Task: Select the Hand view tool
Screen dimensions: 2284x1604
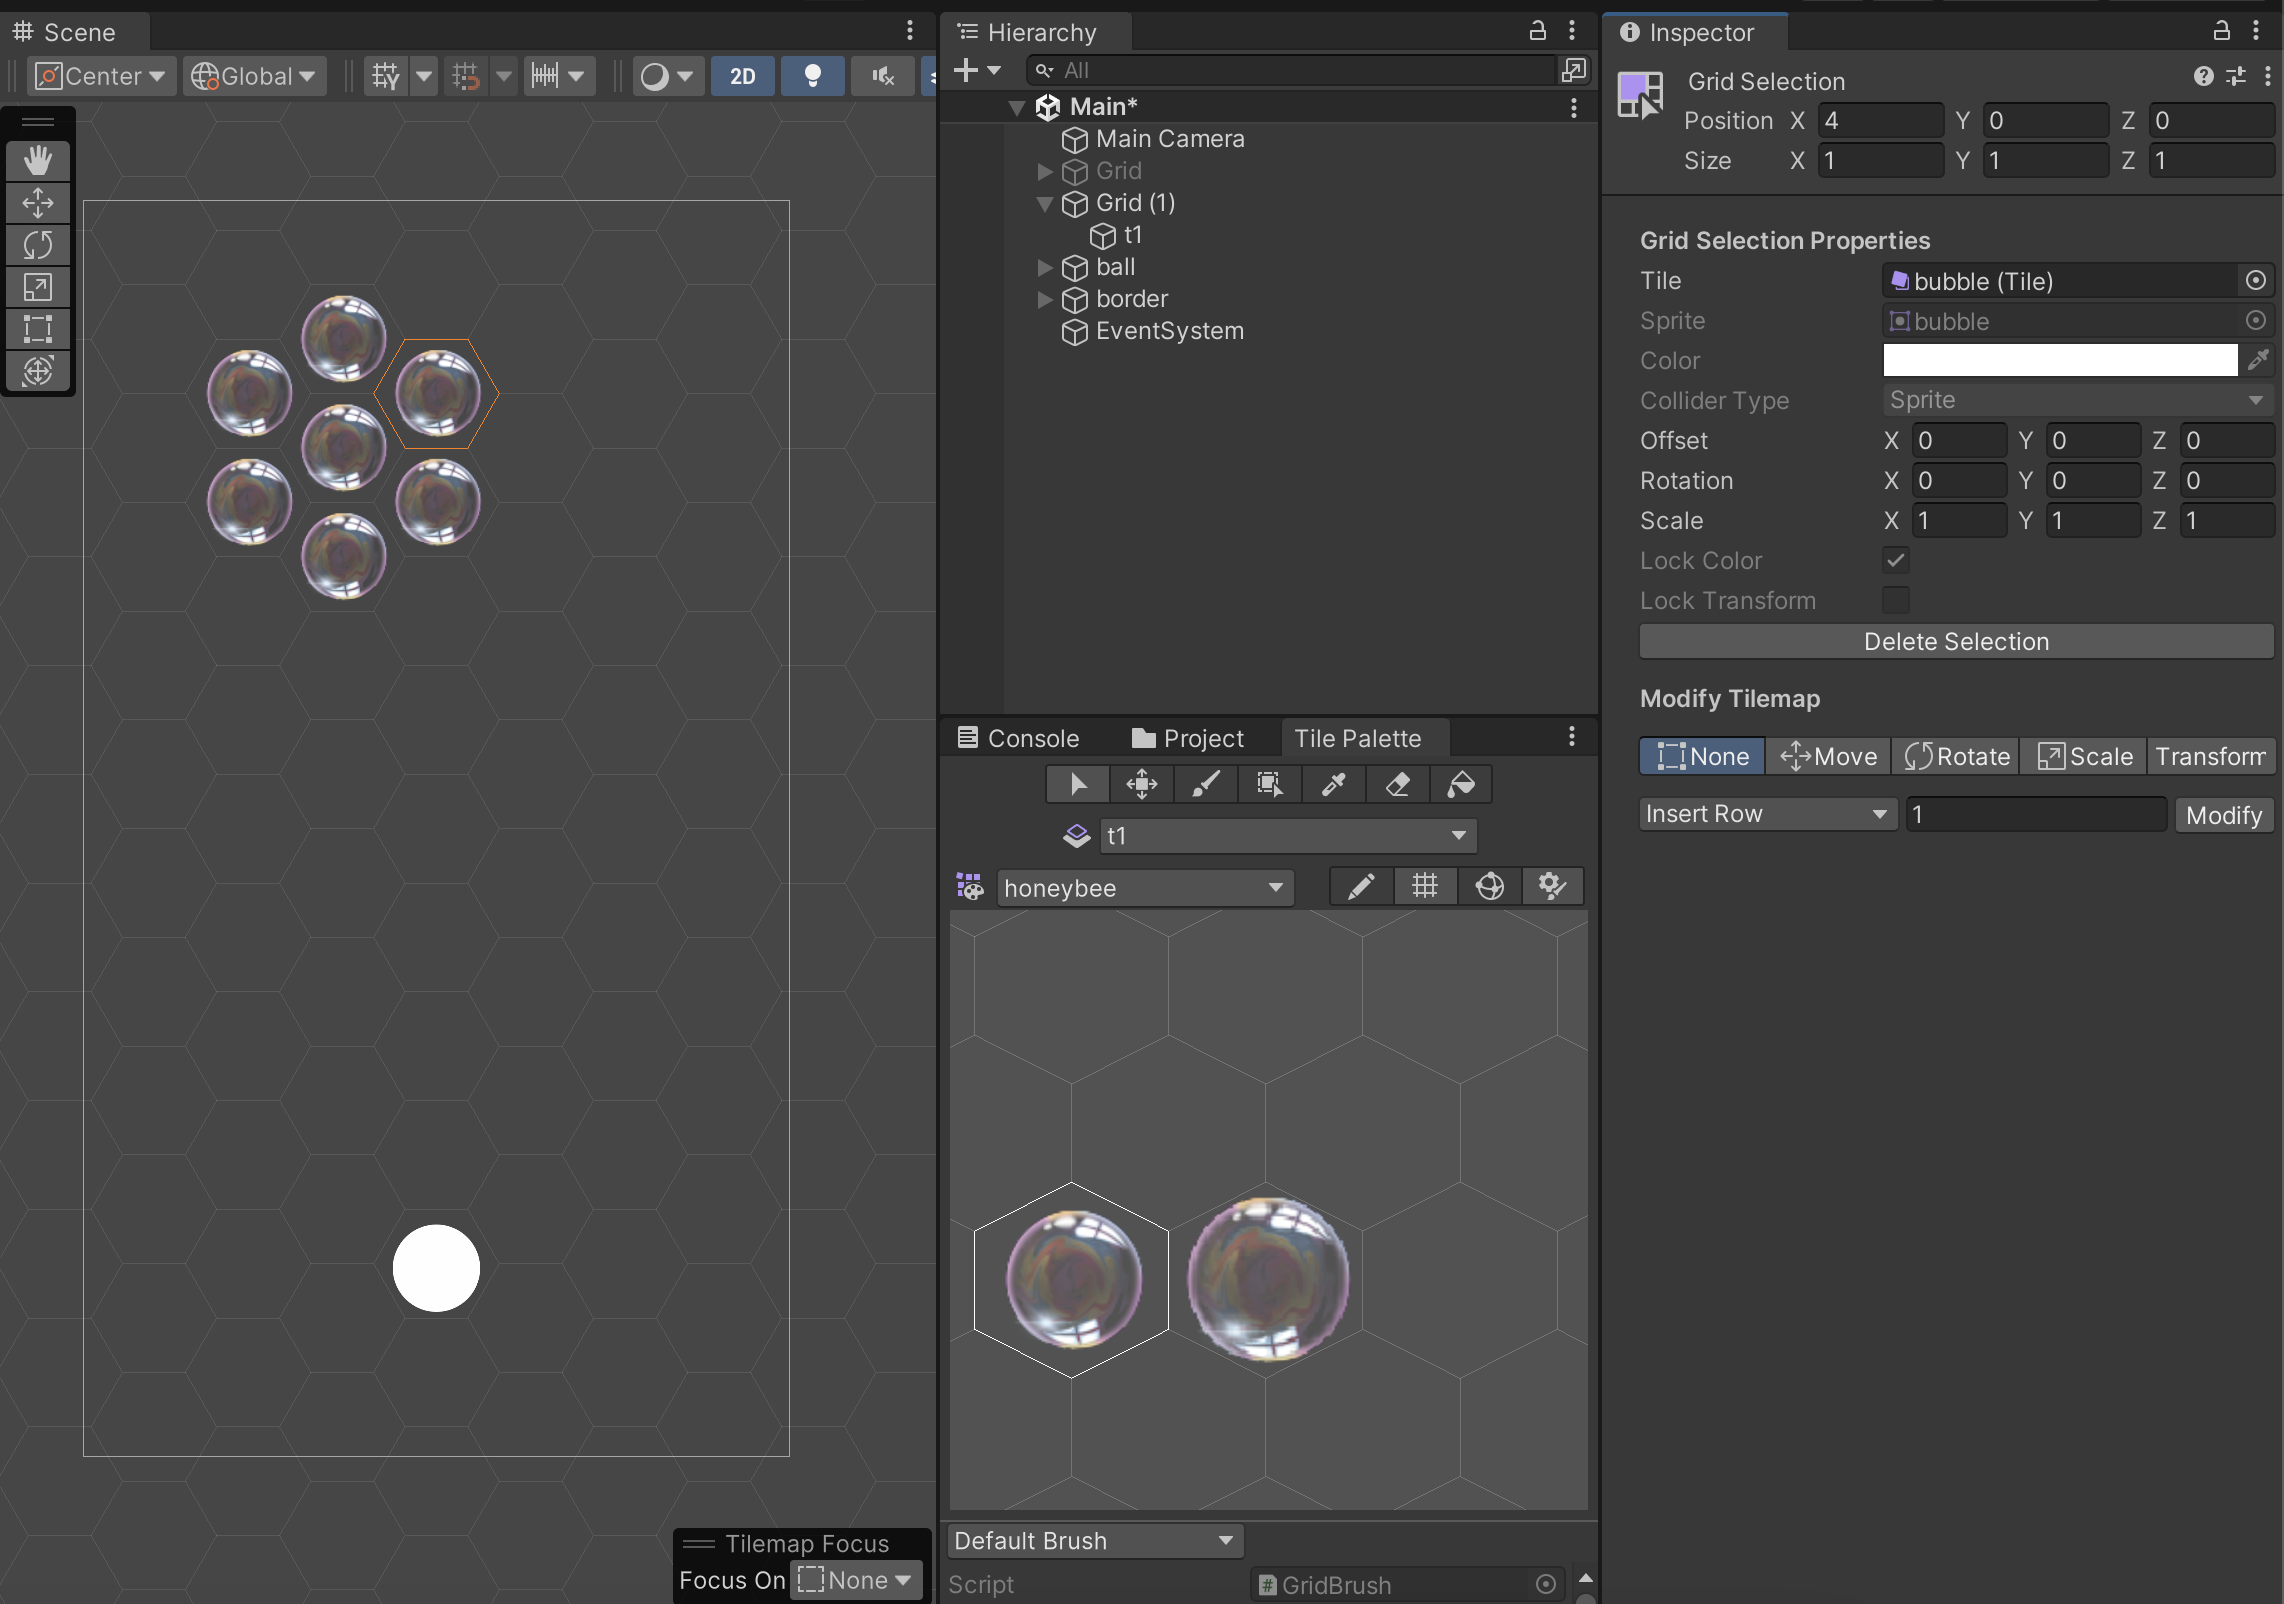Action: tap(38, 161)
